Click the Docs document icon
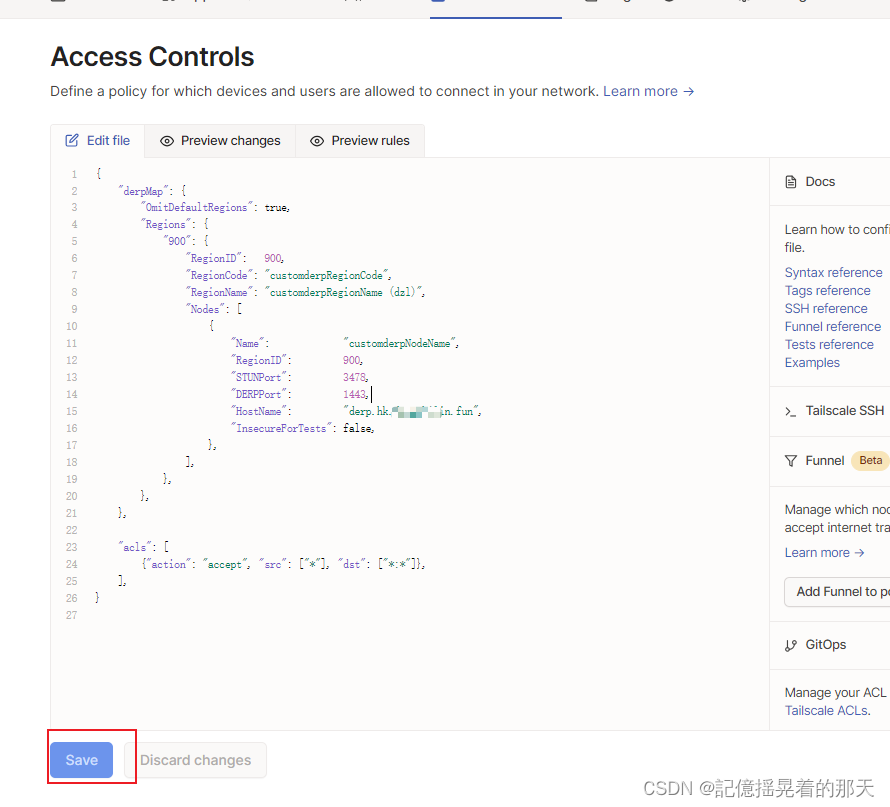The width and height of the screenshot is (890, 807). (x=791, y=182)
